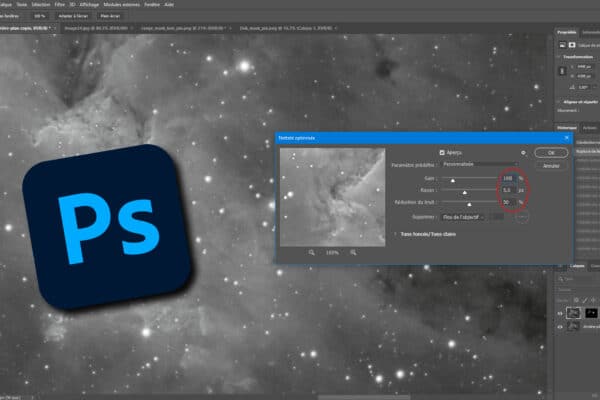Viewport: 600px width, 400px height.
Task: Open the Affichage menu
Action: pyautogui.click(x=89, y=5)
